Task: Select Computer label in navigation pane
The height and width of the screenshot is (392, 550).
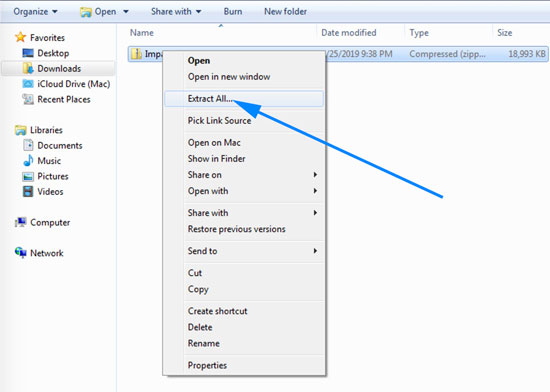Action: [x=50, y=223]
